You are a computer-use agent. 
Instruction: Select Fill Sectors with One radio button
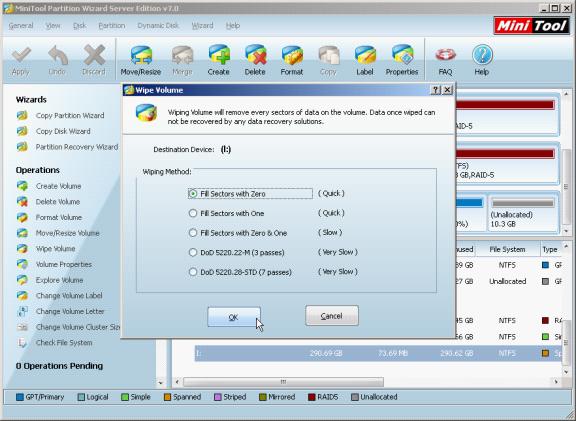[192, 213]
